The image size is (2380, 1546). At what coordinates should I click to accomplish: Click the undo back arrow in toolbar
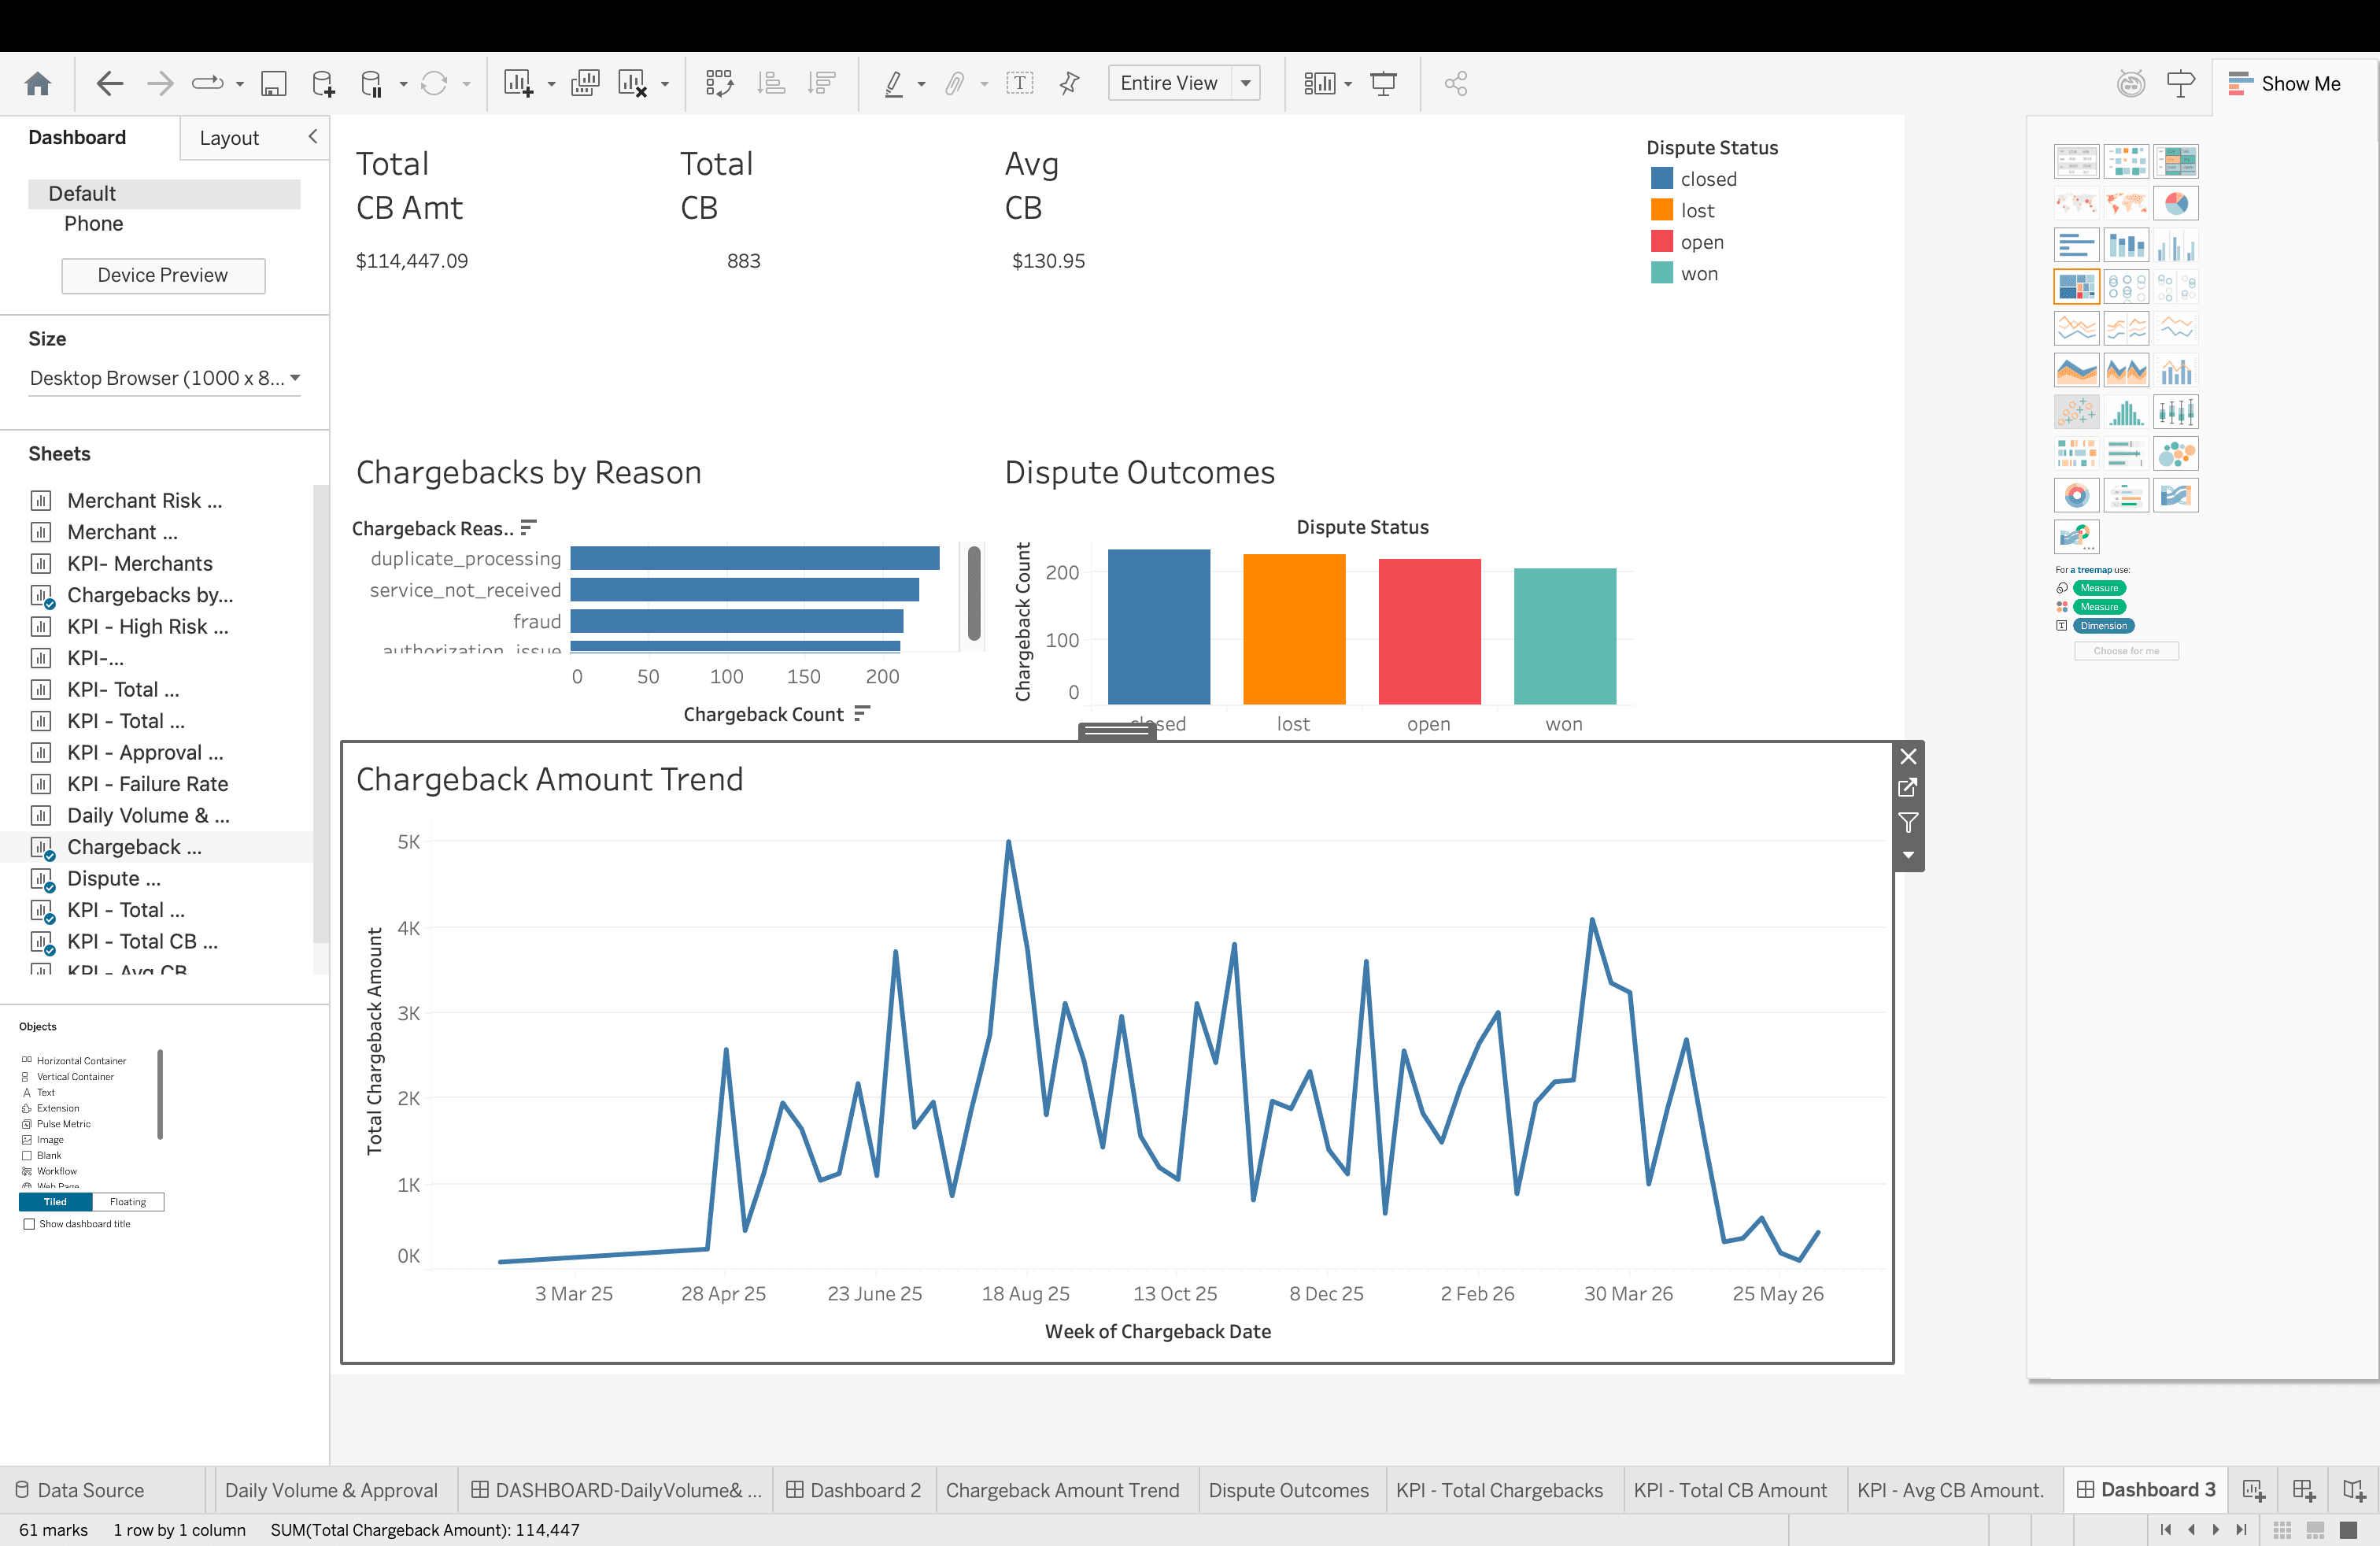coord(109,83)
